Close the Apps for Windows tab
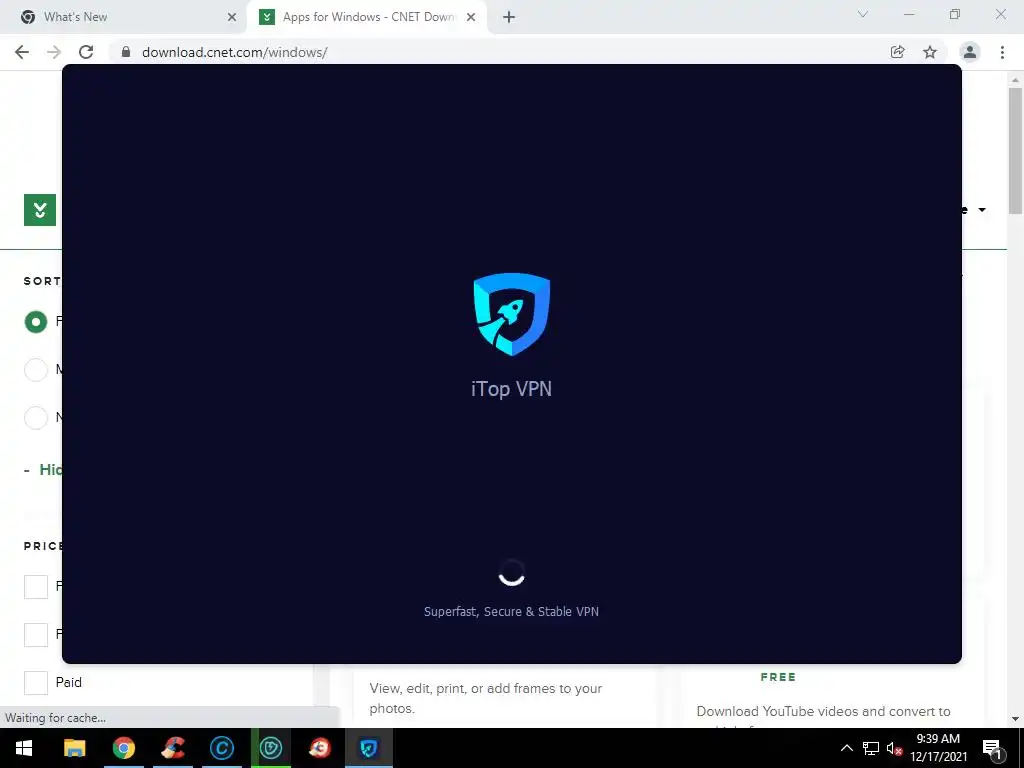Image resolution: width=1024 pixels, height=768 pixels. 471,17
